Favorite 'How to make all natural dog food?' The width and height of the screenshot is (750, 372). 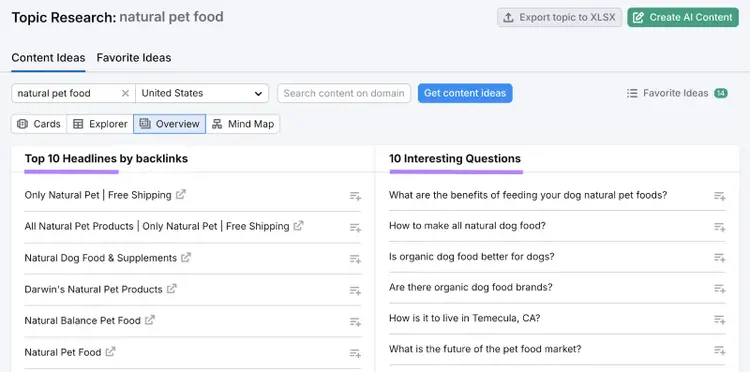(x=719, y=227)
